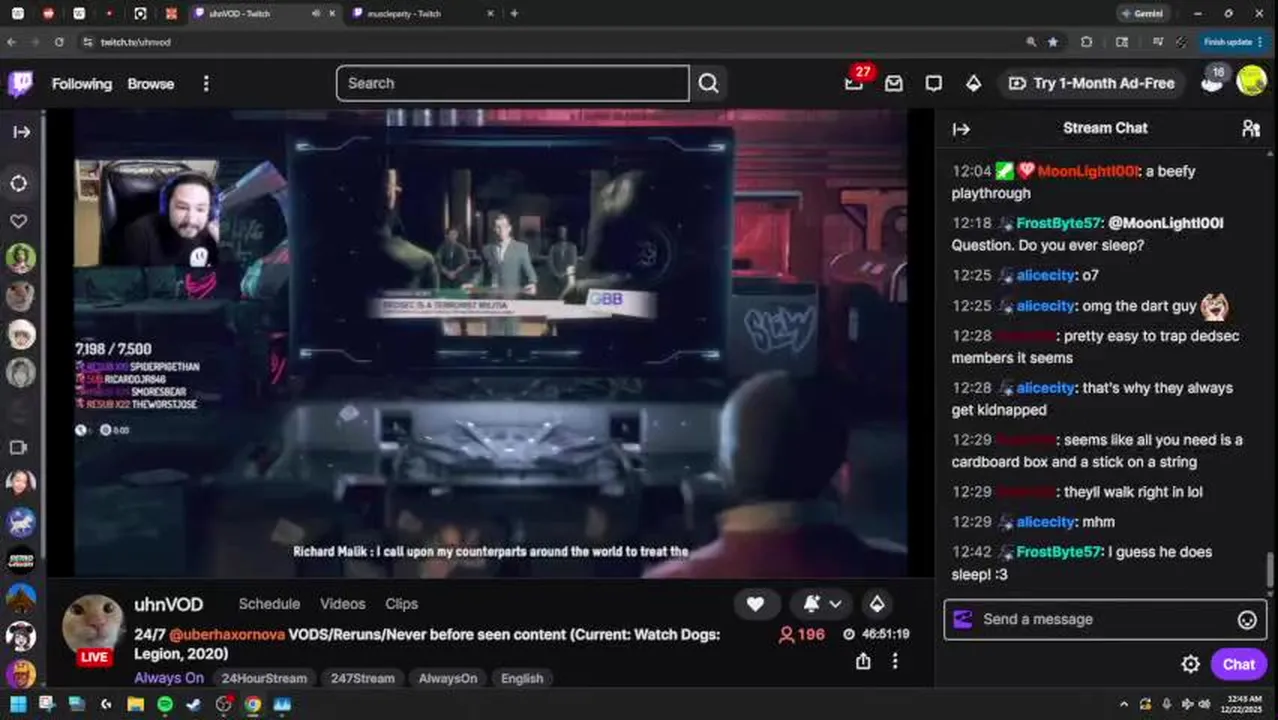Open Steam from the taskbar

(x=194, y=704)
